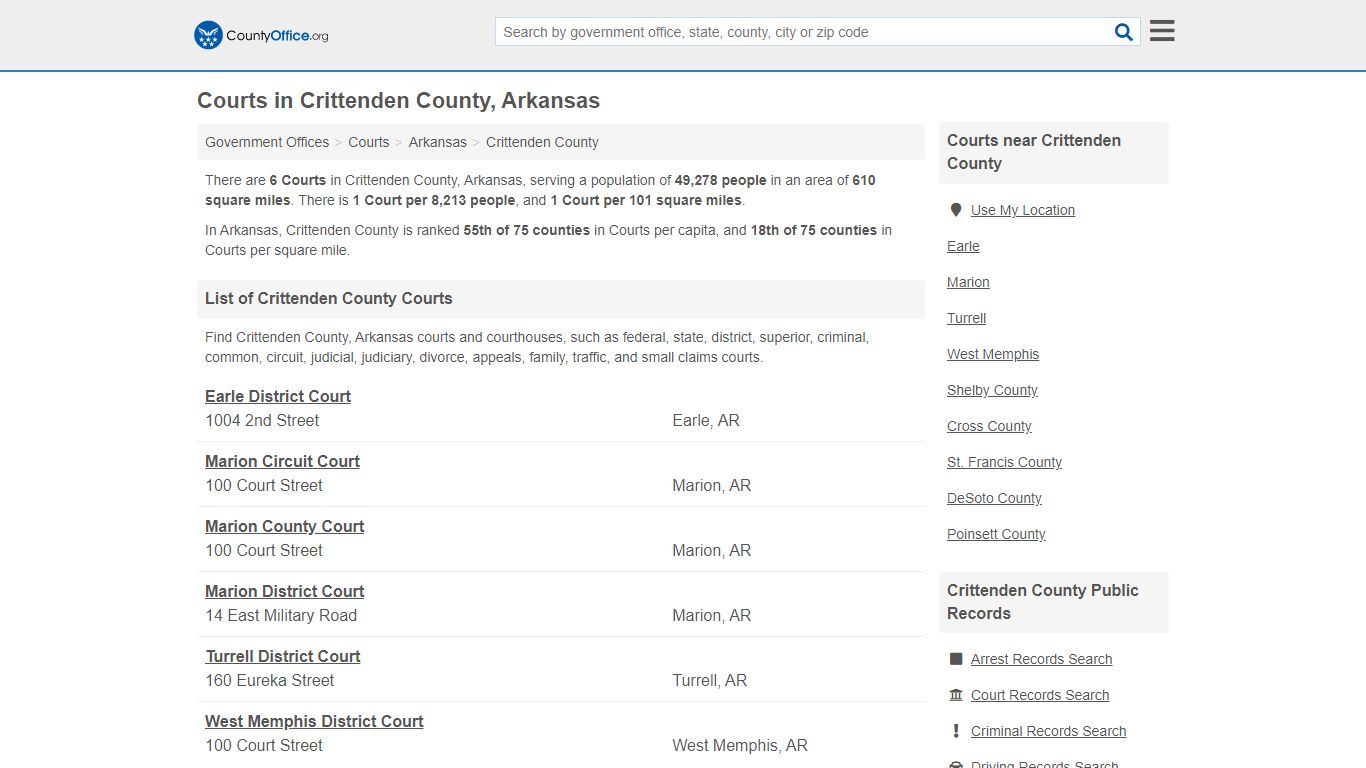This screenshot has width=1366, height=768.
Task: Click address 14 East Military Road
Action: [x=281, y=615]
